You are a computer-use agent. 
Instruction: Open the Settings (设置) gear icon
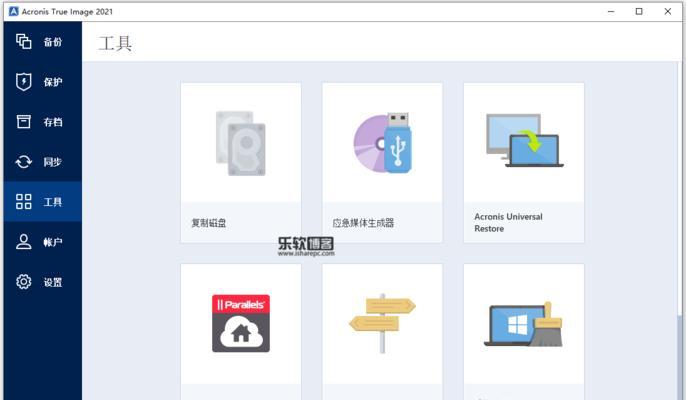[24, 281]
